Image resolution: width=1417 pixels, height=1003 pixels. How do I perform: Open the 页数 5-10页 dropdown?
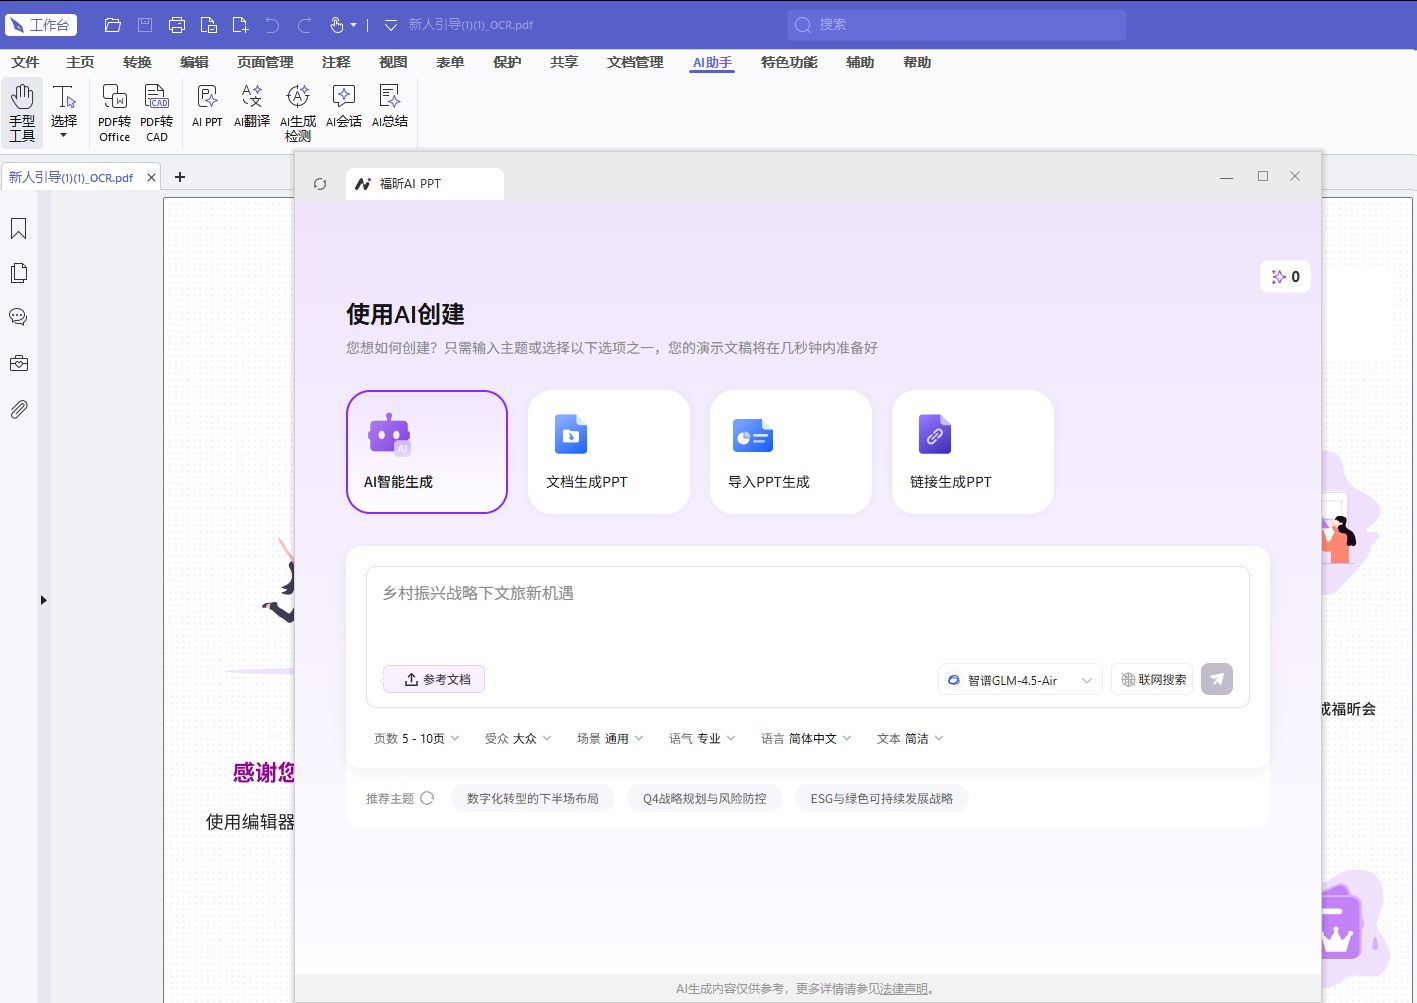417,739
